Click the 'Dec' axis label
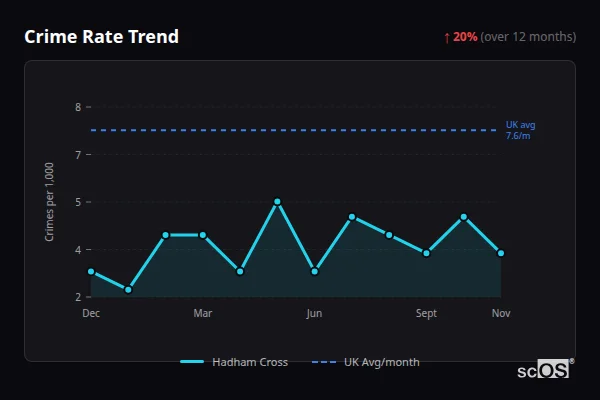Screen dimensions: 600x400 coord(91,313)
